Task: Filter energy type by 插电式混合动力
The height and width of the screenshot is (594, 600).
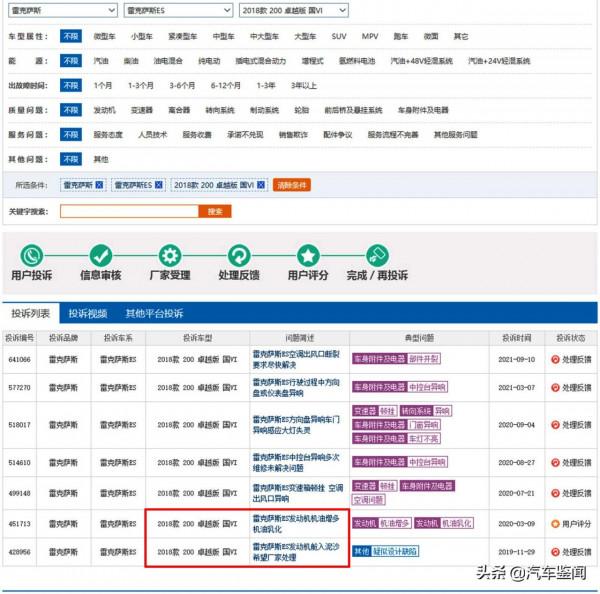Action: tap(261, 61)
